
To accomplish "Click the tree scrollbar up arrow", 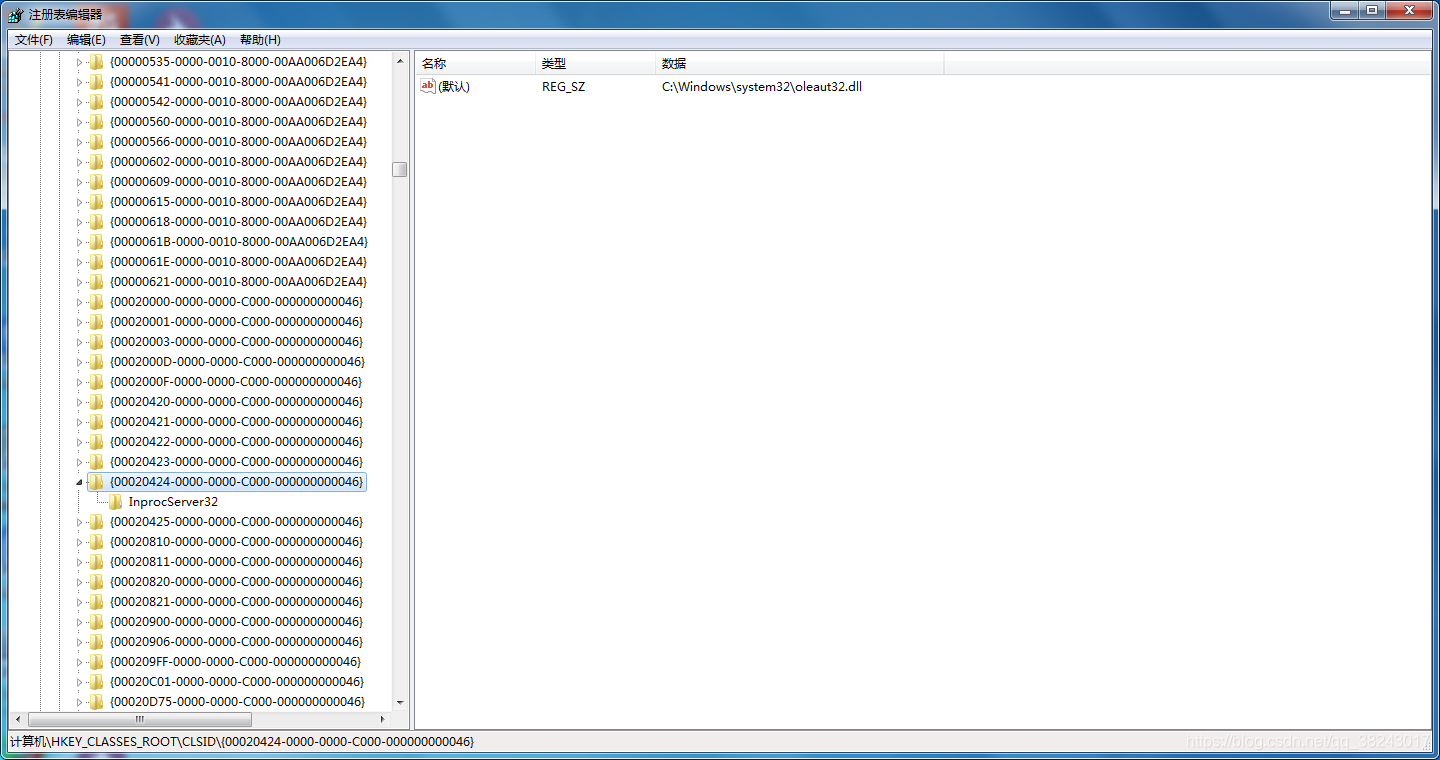I will pos(400,62).
